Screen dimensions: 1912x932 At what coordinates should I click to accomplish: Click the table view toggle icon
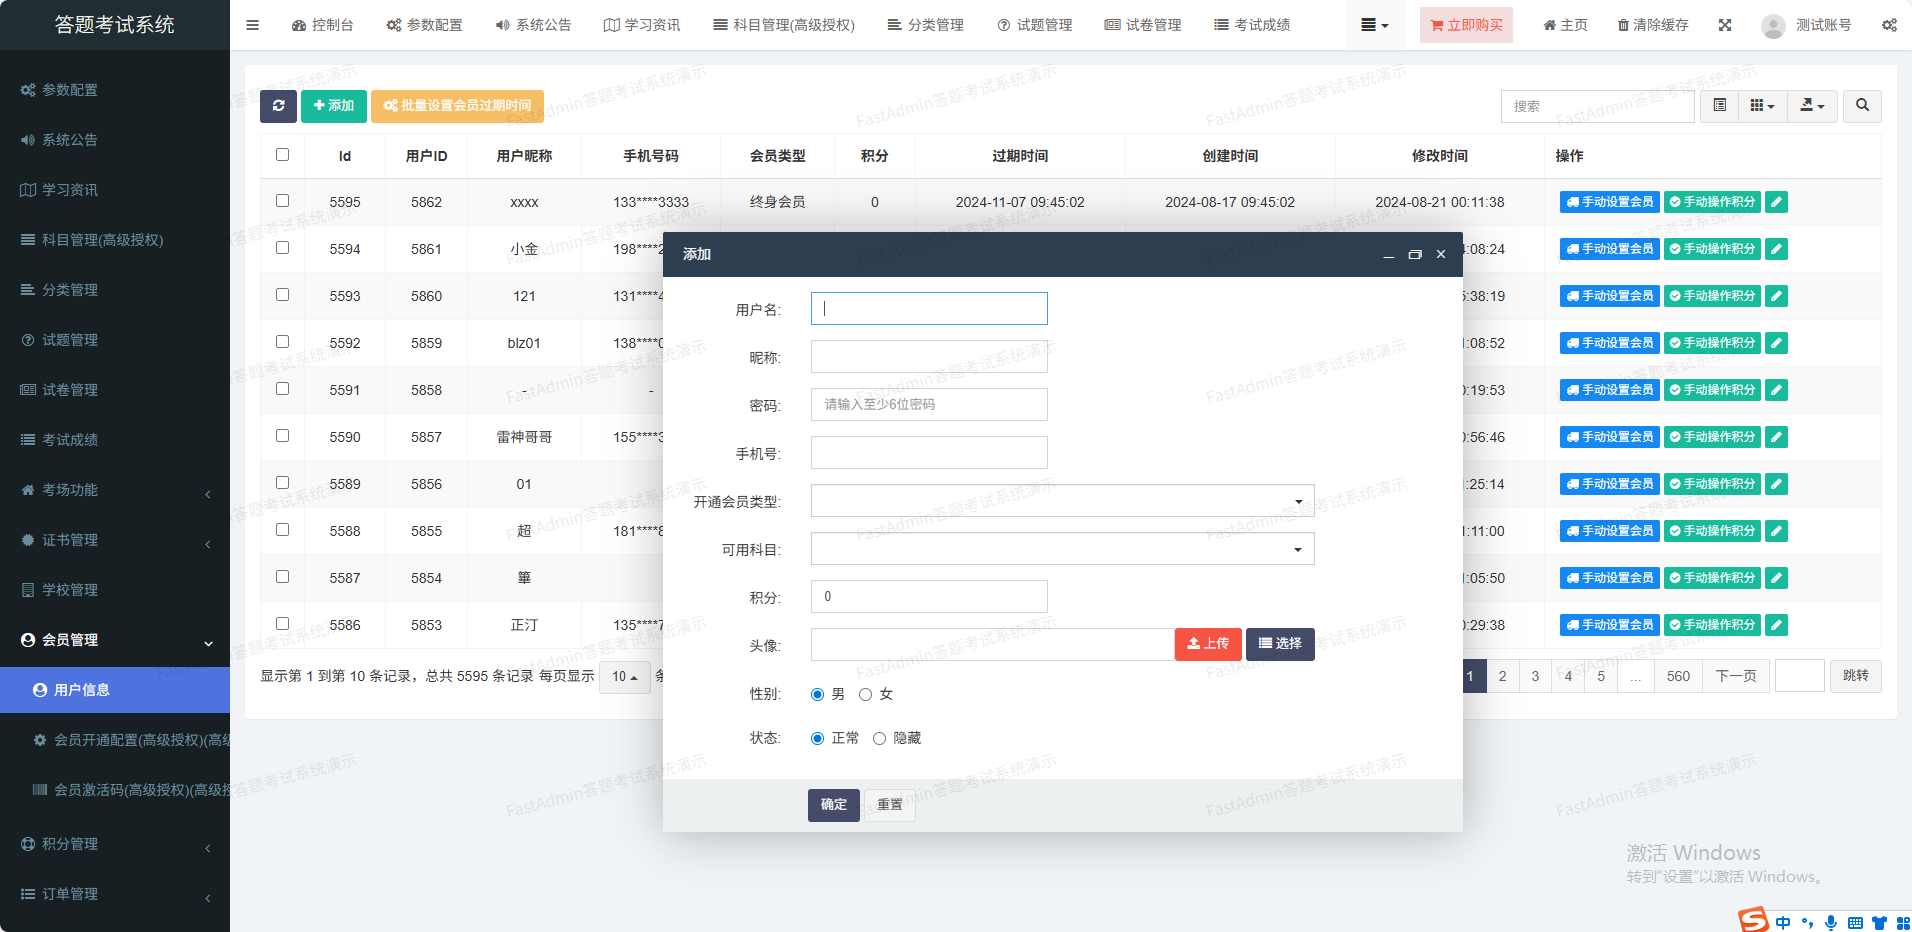(x=1720, y=106)
